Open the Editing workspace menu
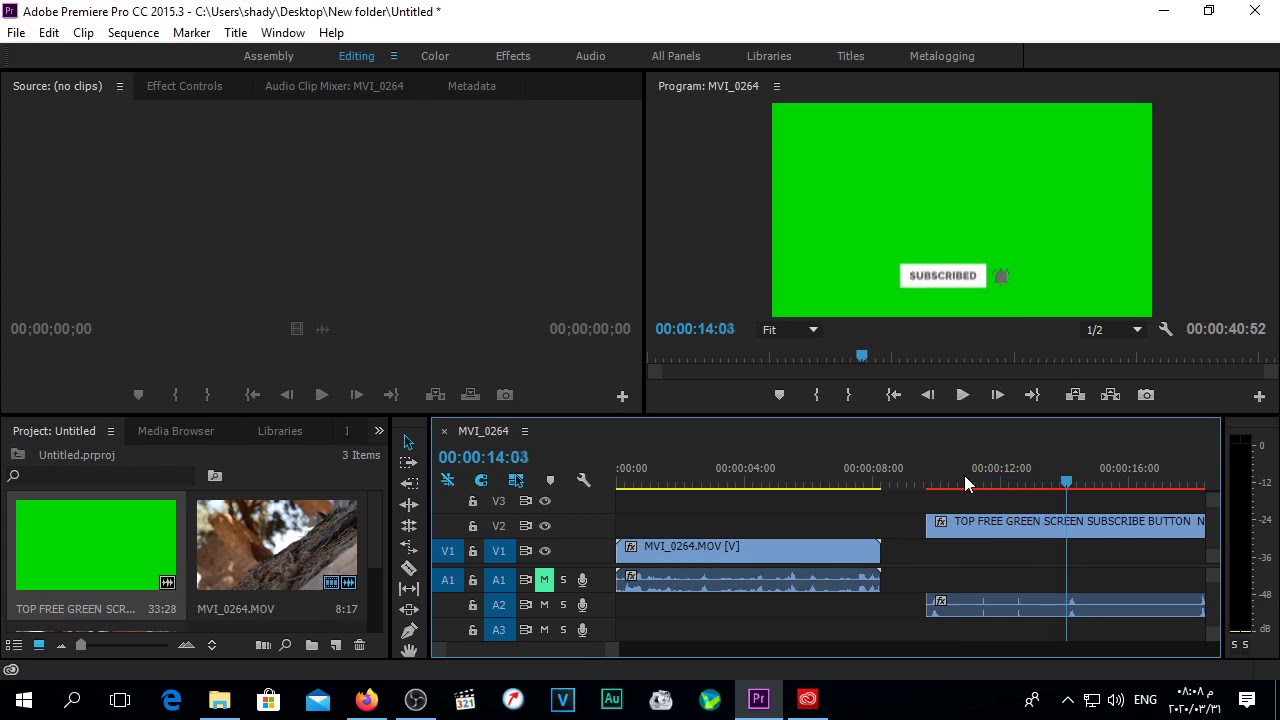 click(394, 56)
